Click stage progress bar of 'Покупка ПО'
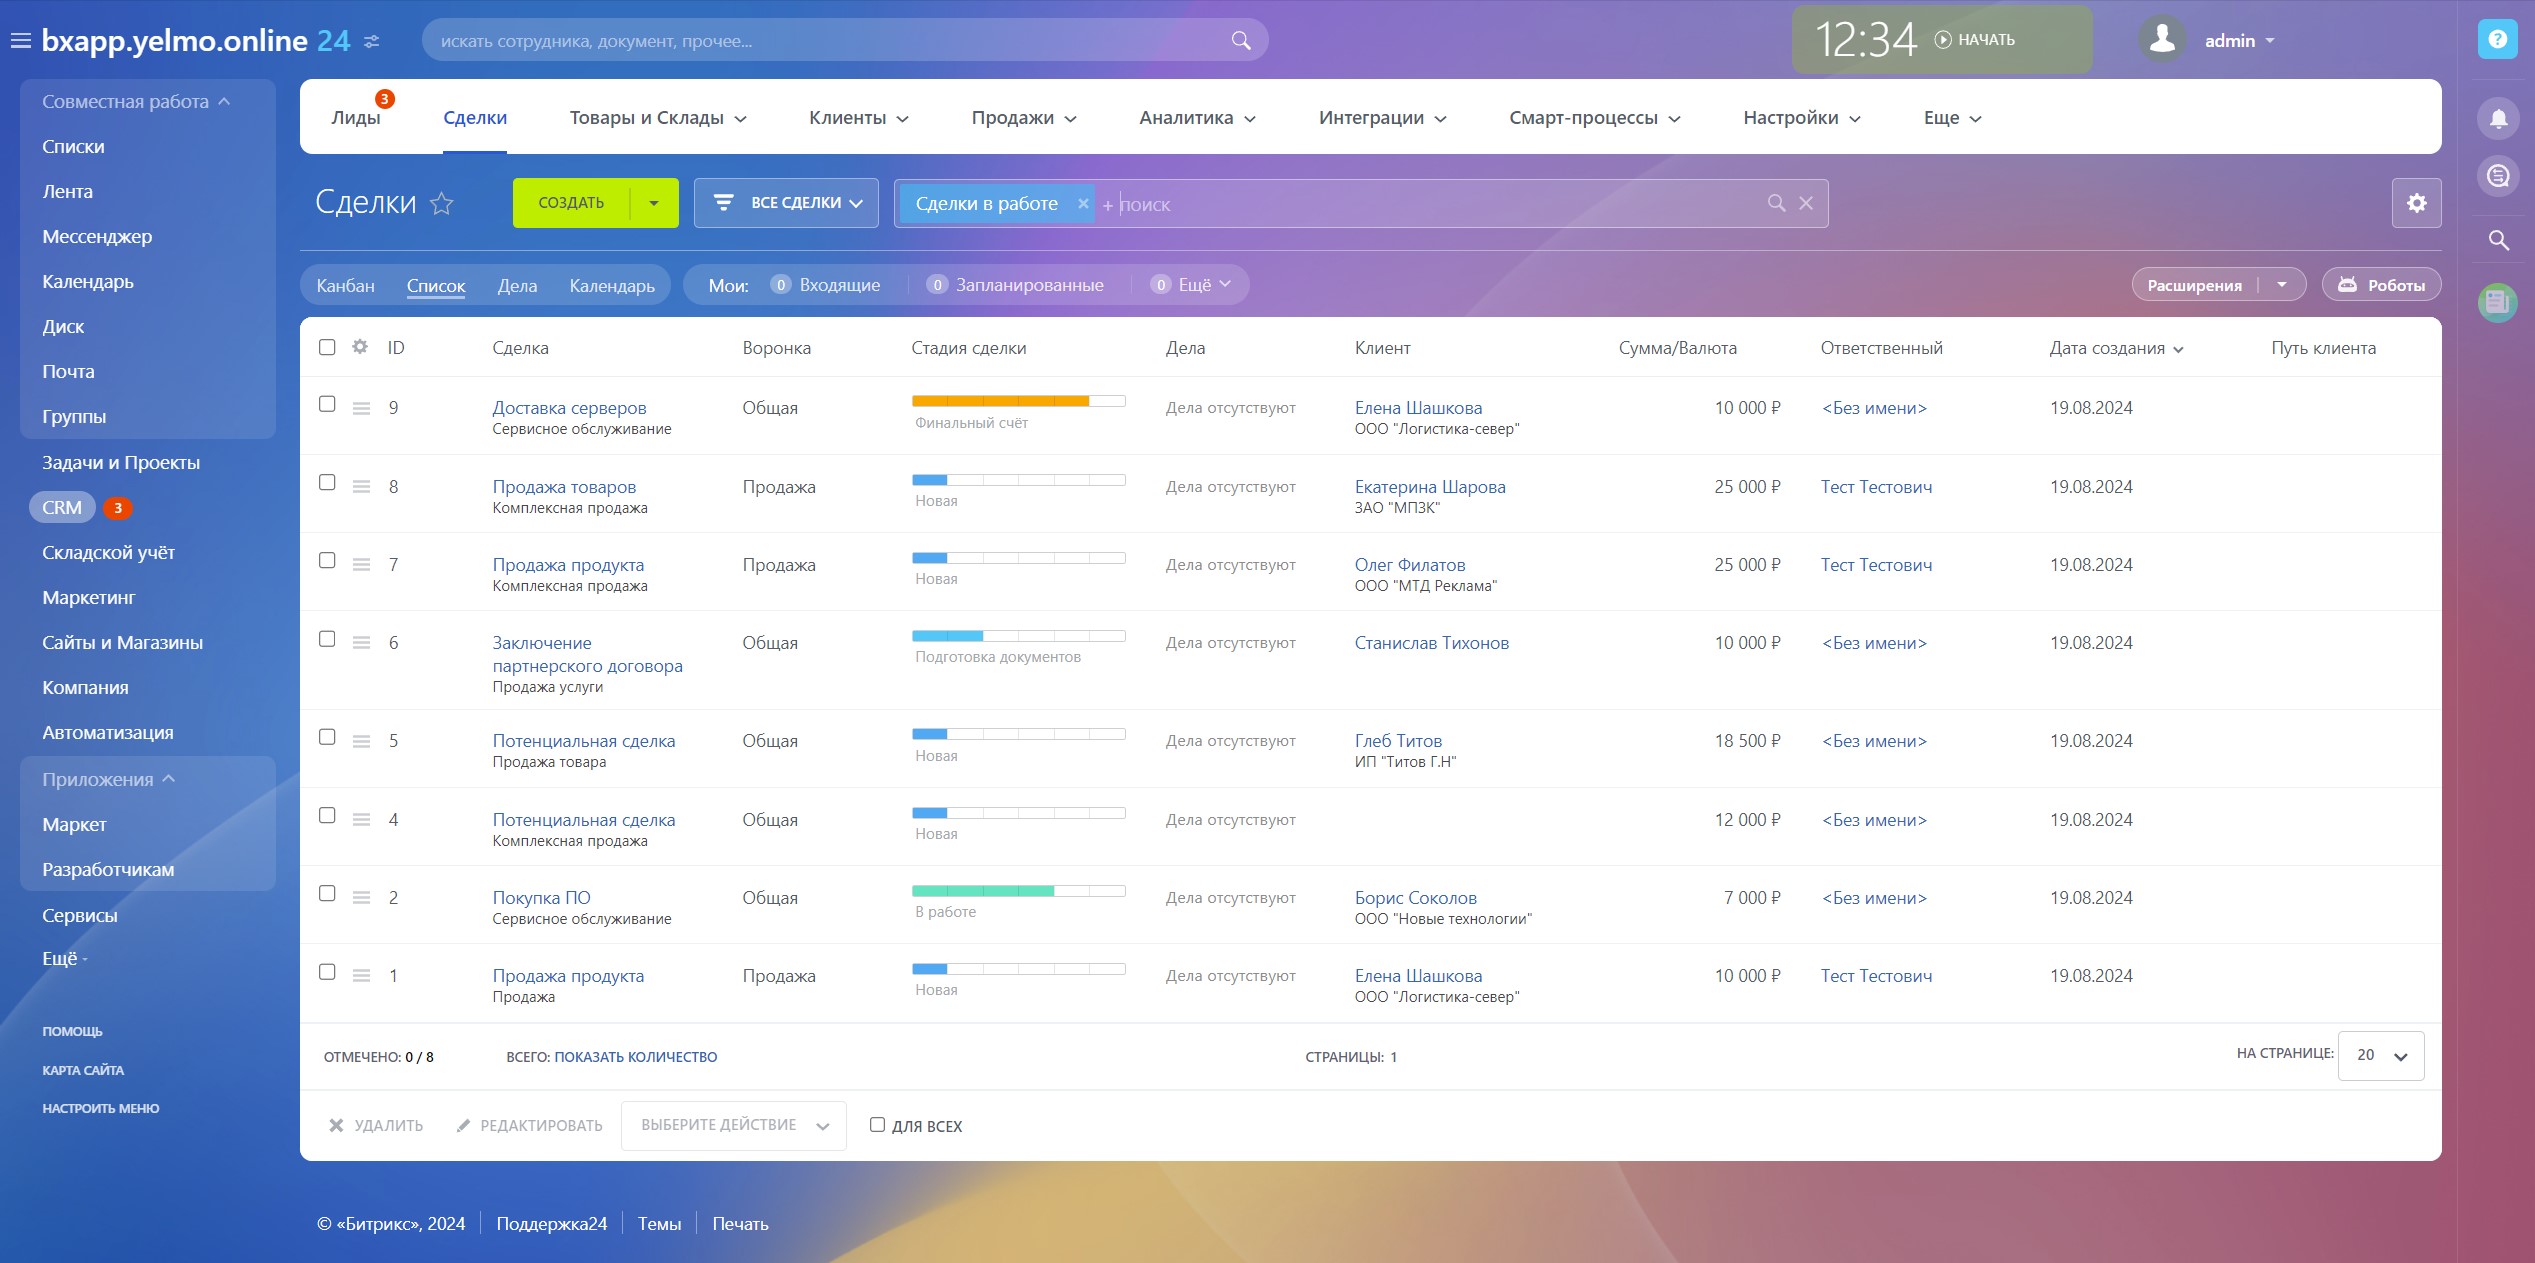The width and height of the screenshot is (2535, 1263). coord(1017,890)
